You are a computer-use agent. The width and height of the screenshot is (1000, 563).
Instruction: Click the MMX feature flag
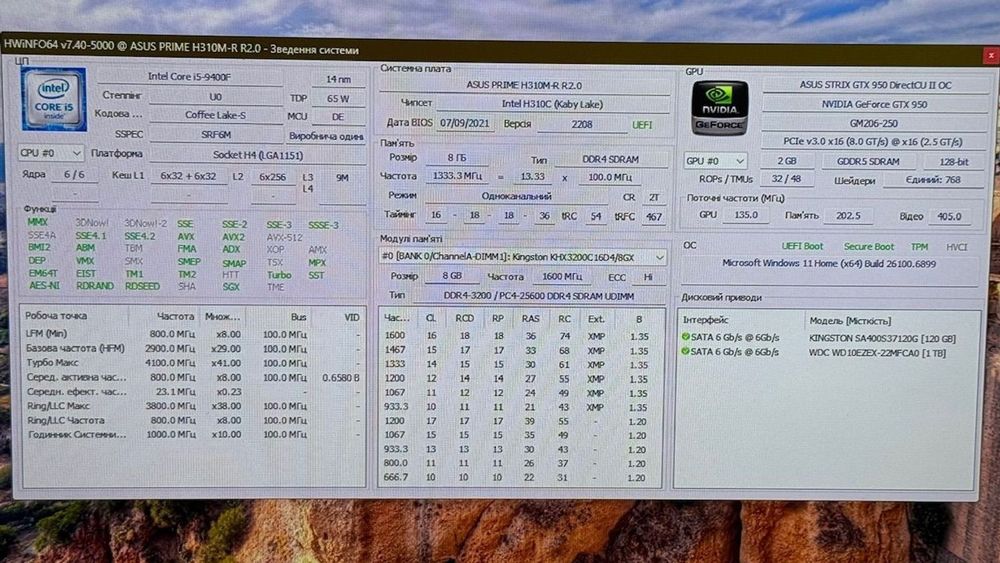(38, 222)
